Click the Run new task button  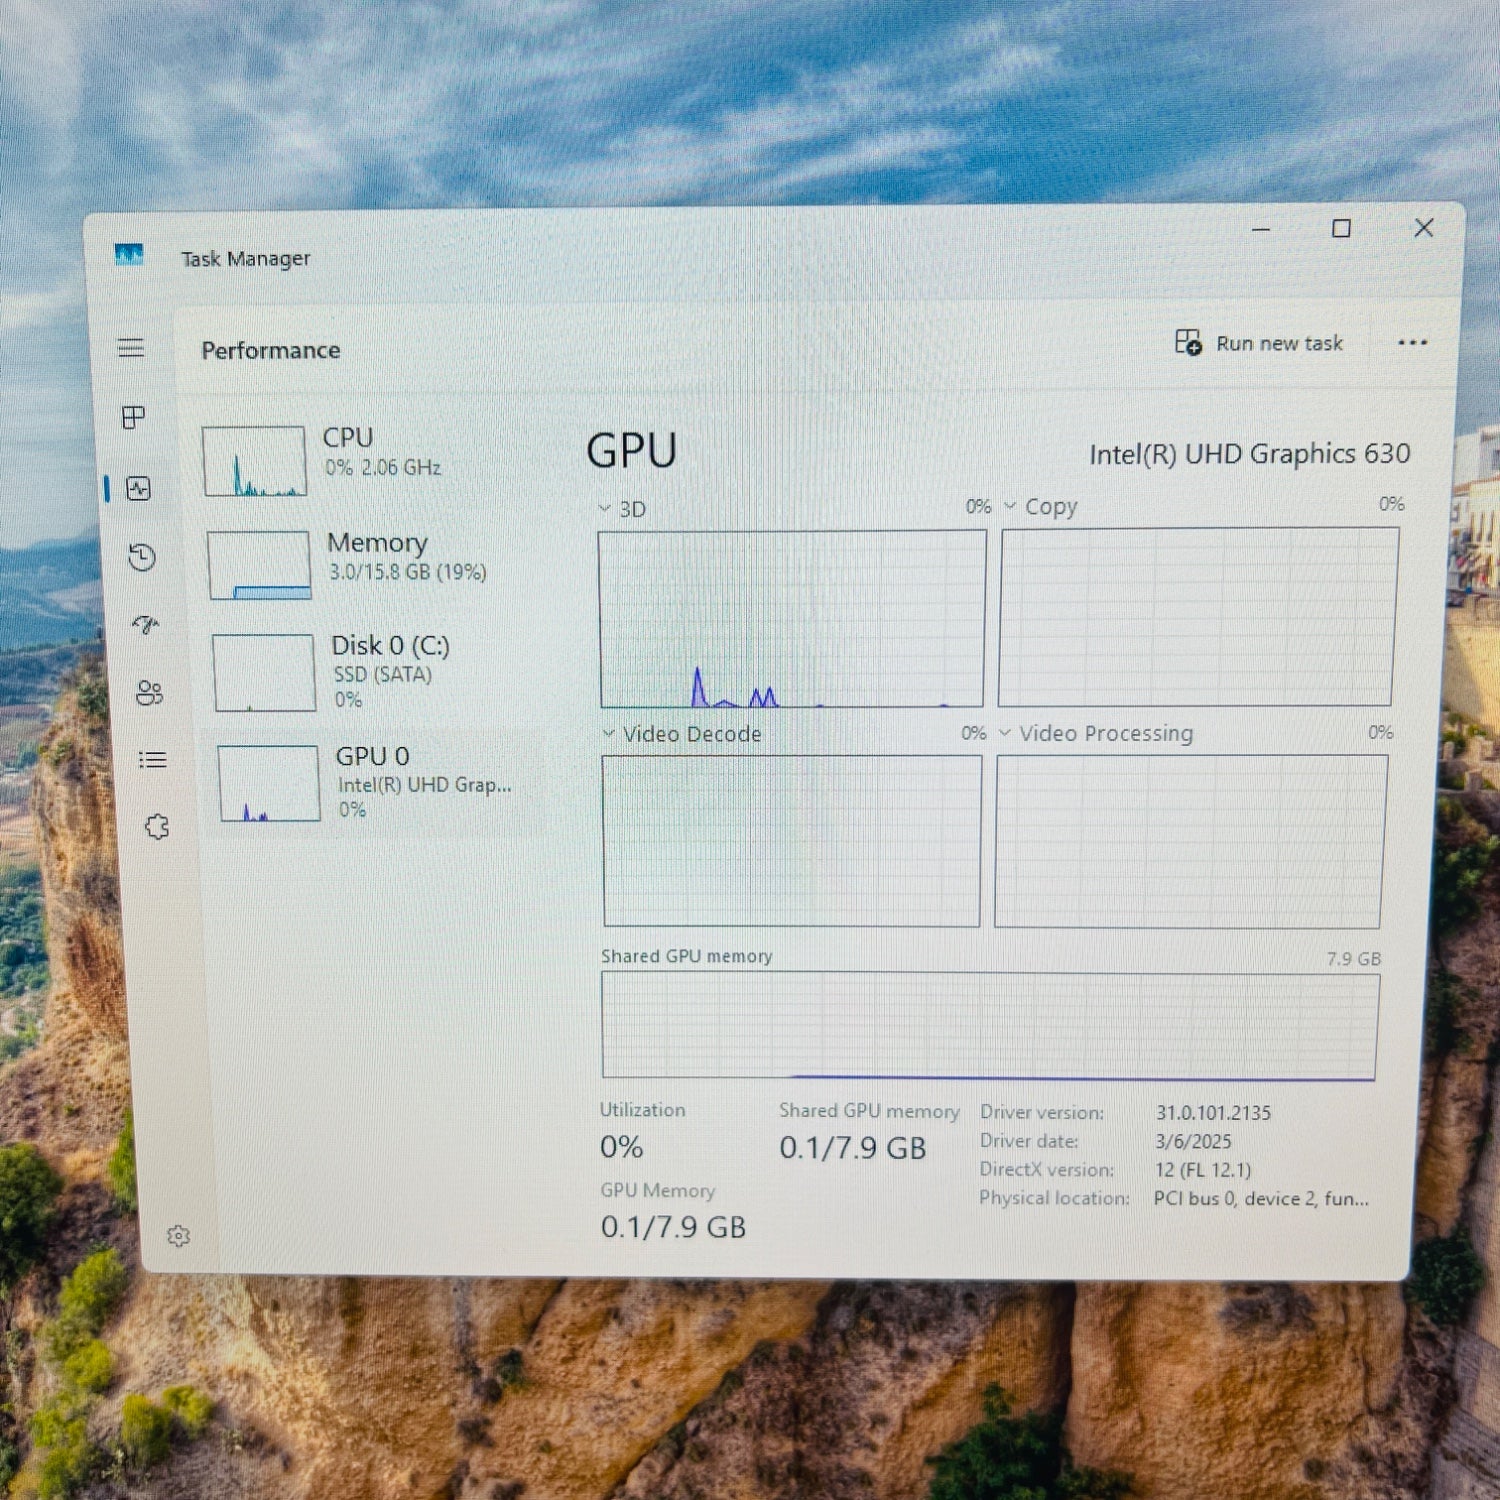point(1259,343)
